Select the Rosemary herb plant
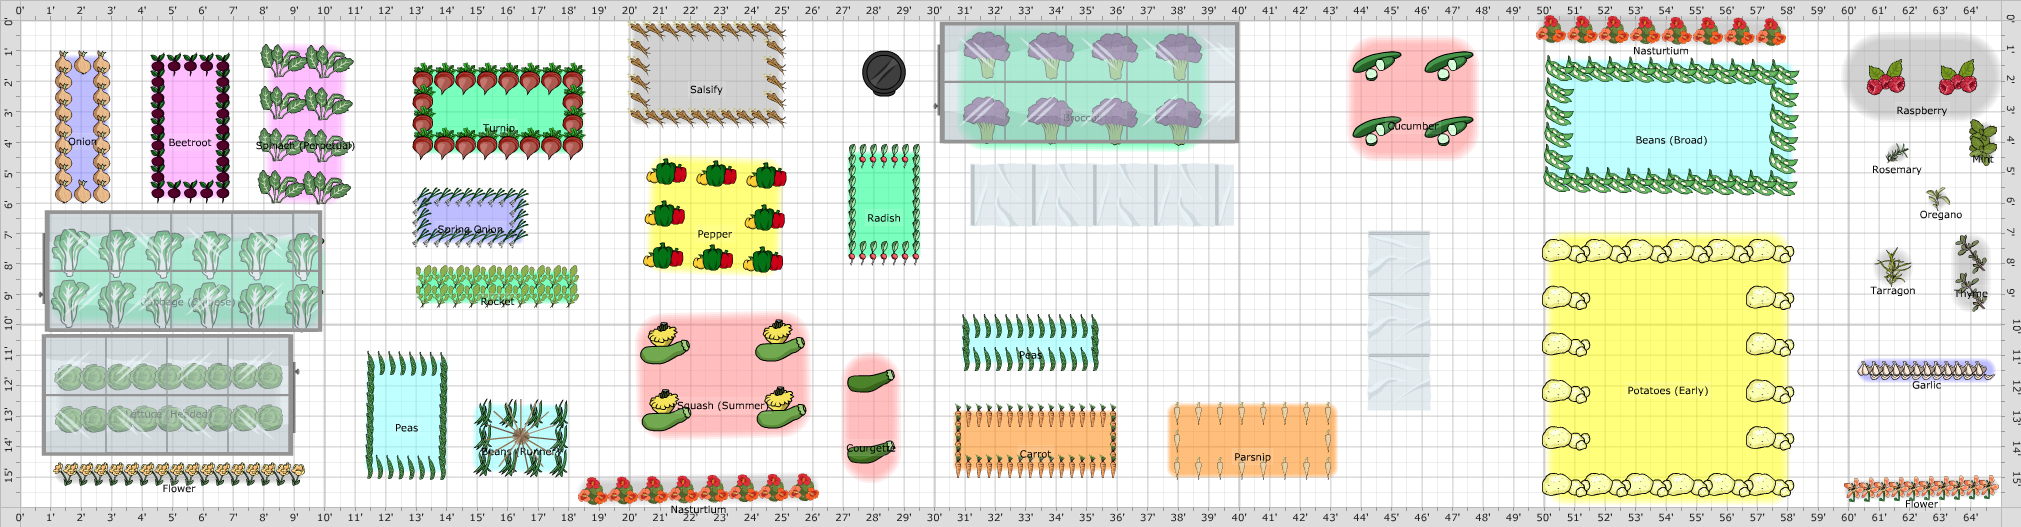This screenshot has width=2021, height=527. [1896, 154]
